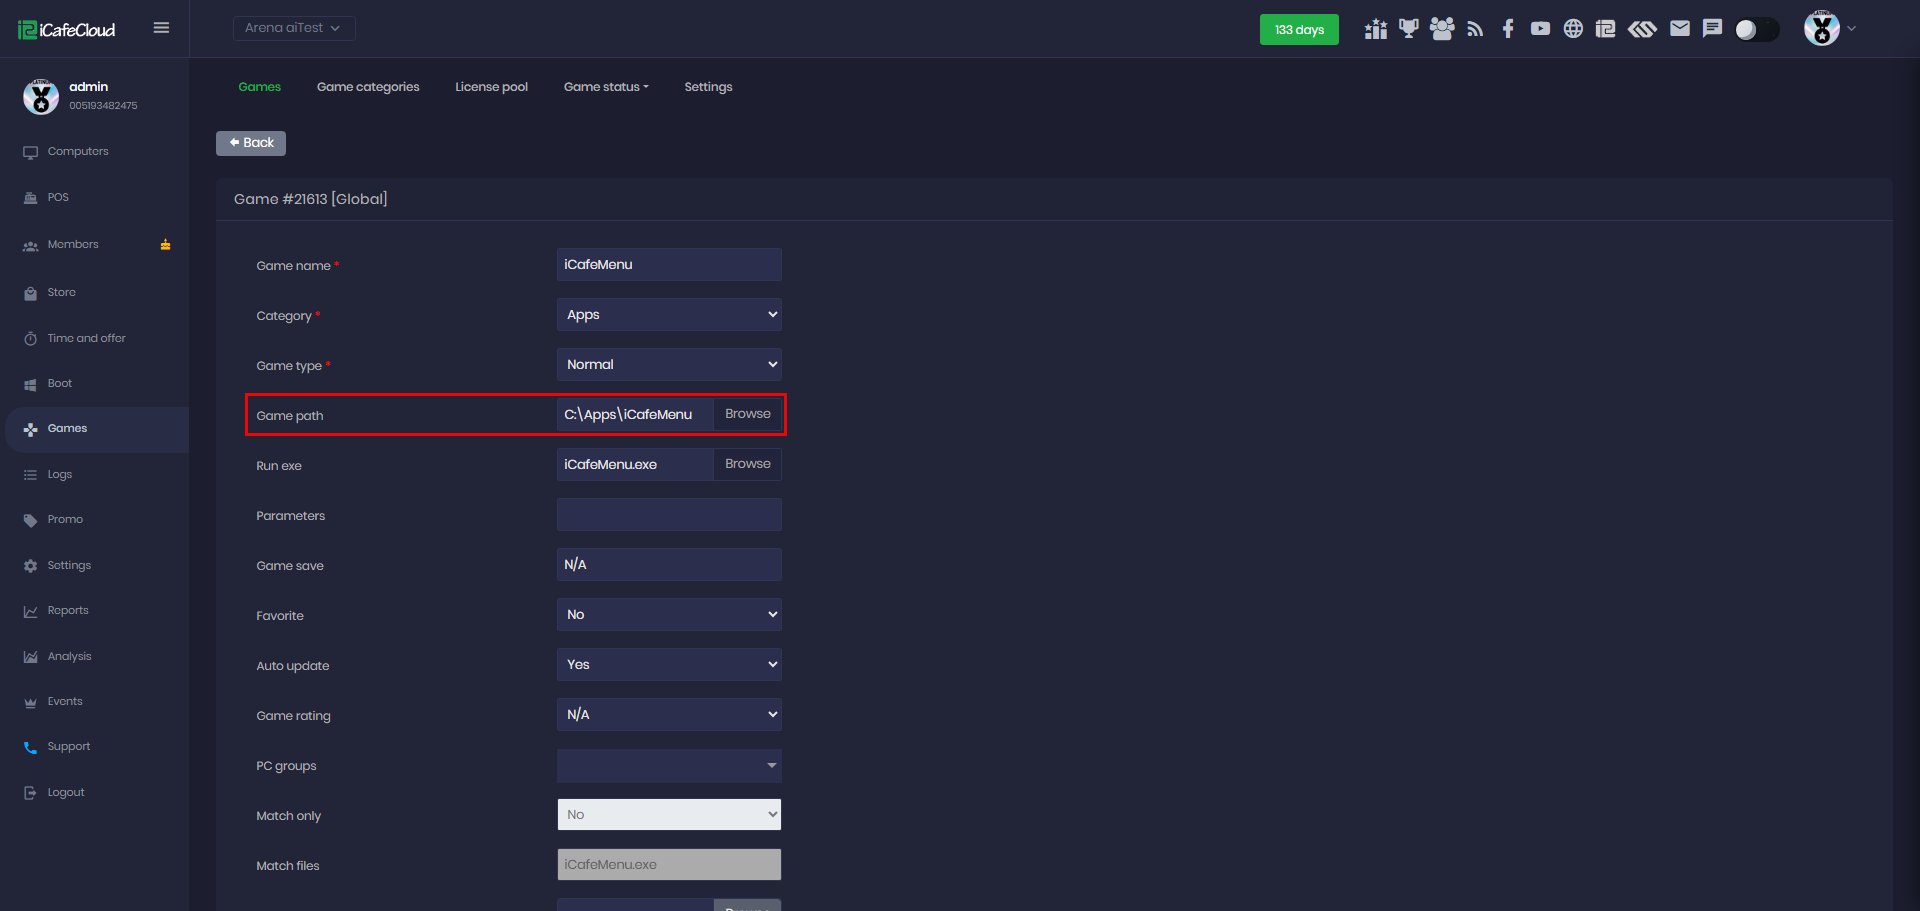Open Analysis in the sidebar
The image size is (1920, 911).
(69, 657)
